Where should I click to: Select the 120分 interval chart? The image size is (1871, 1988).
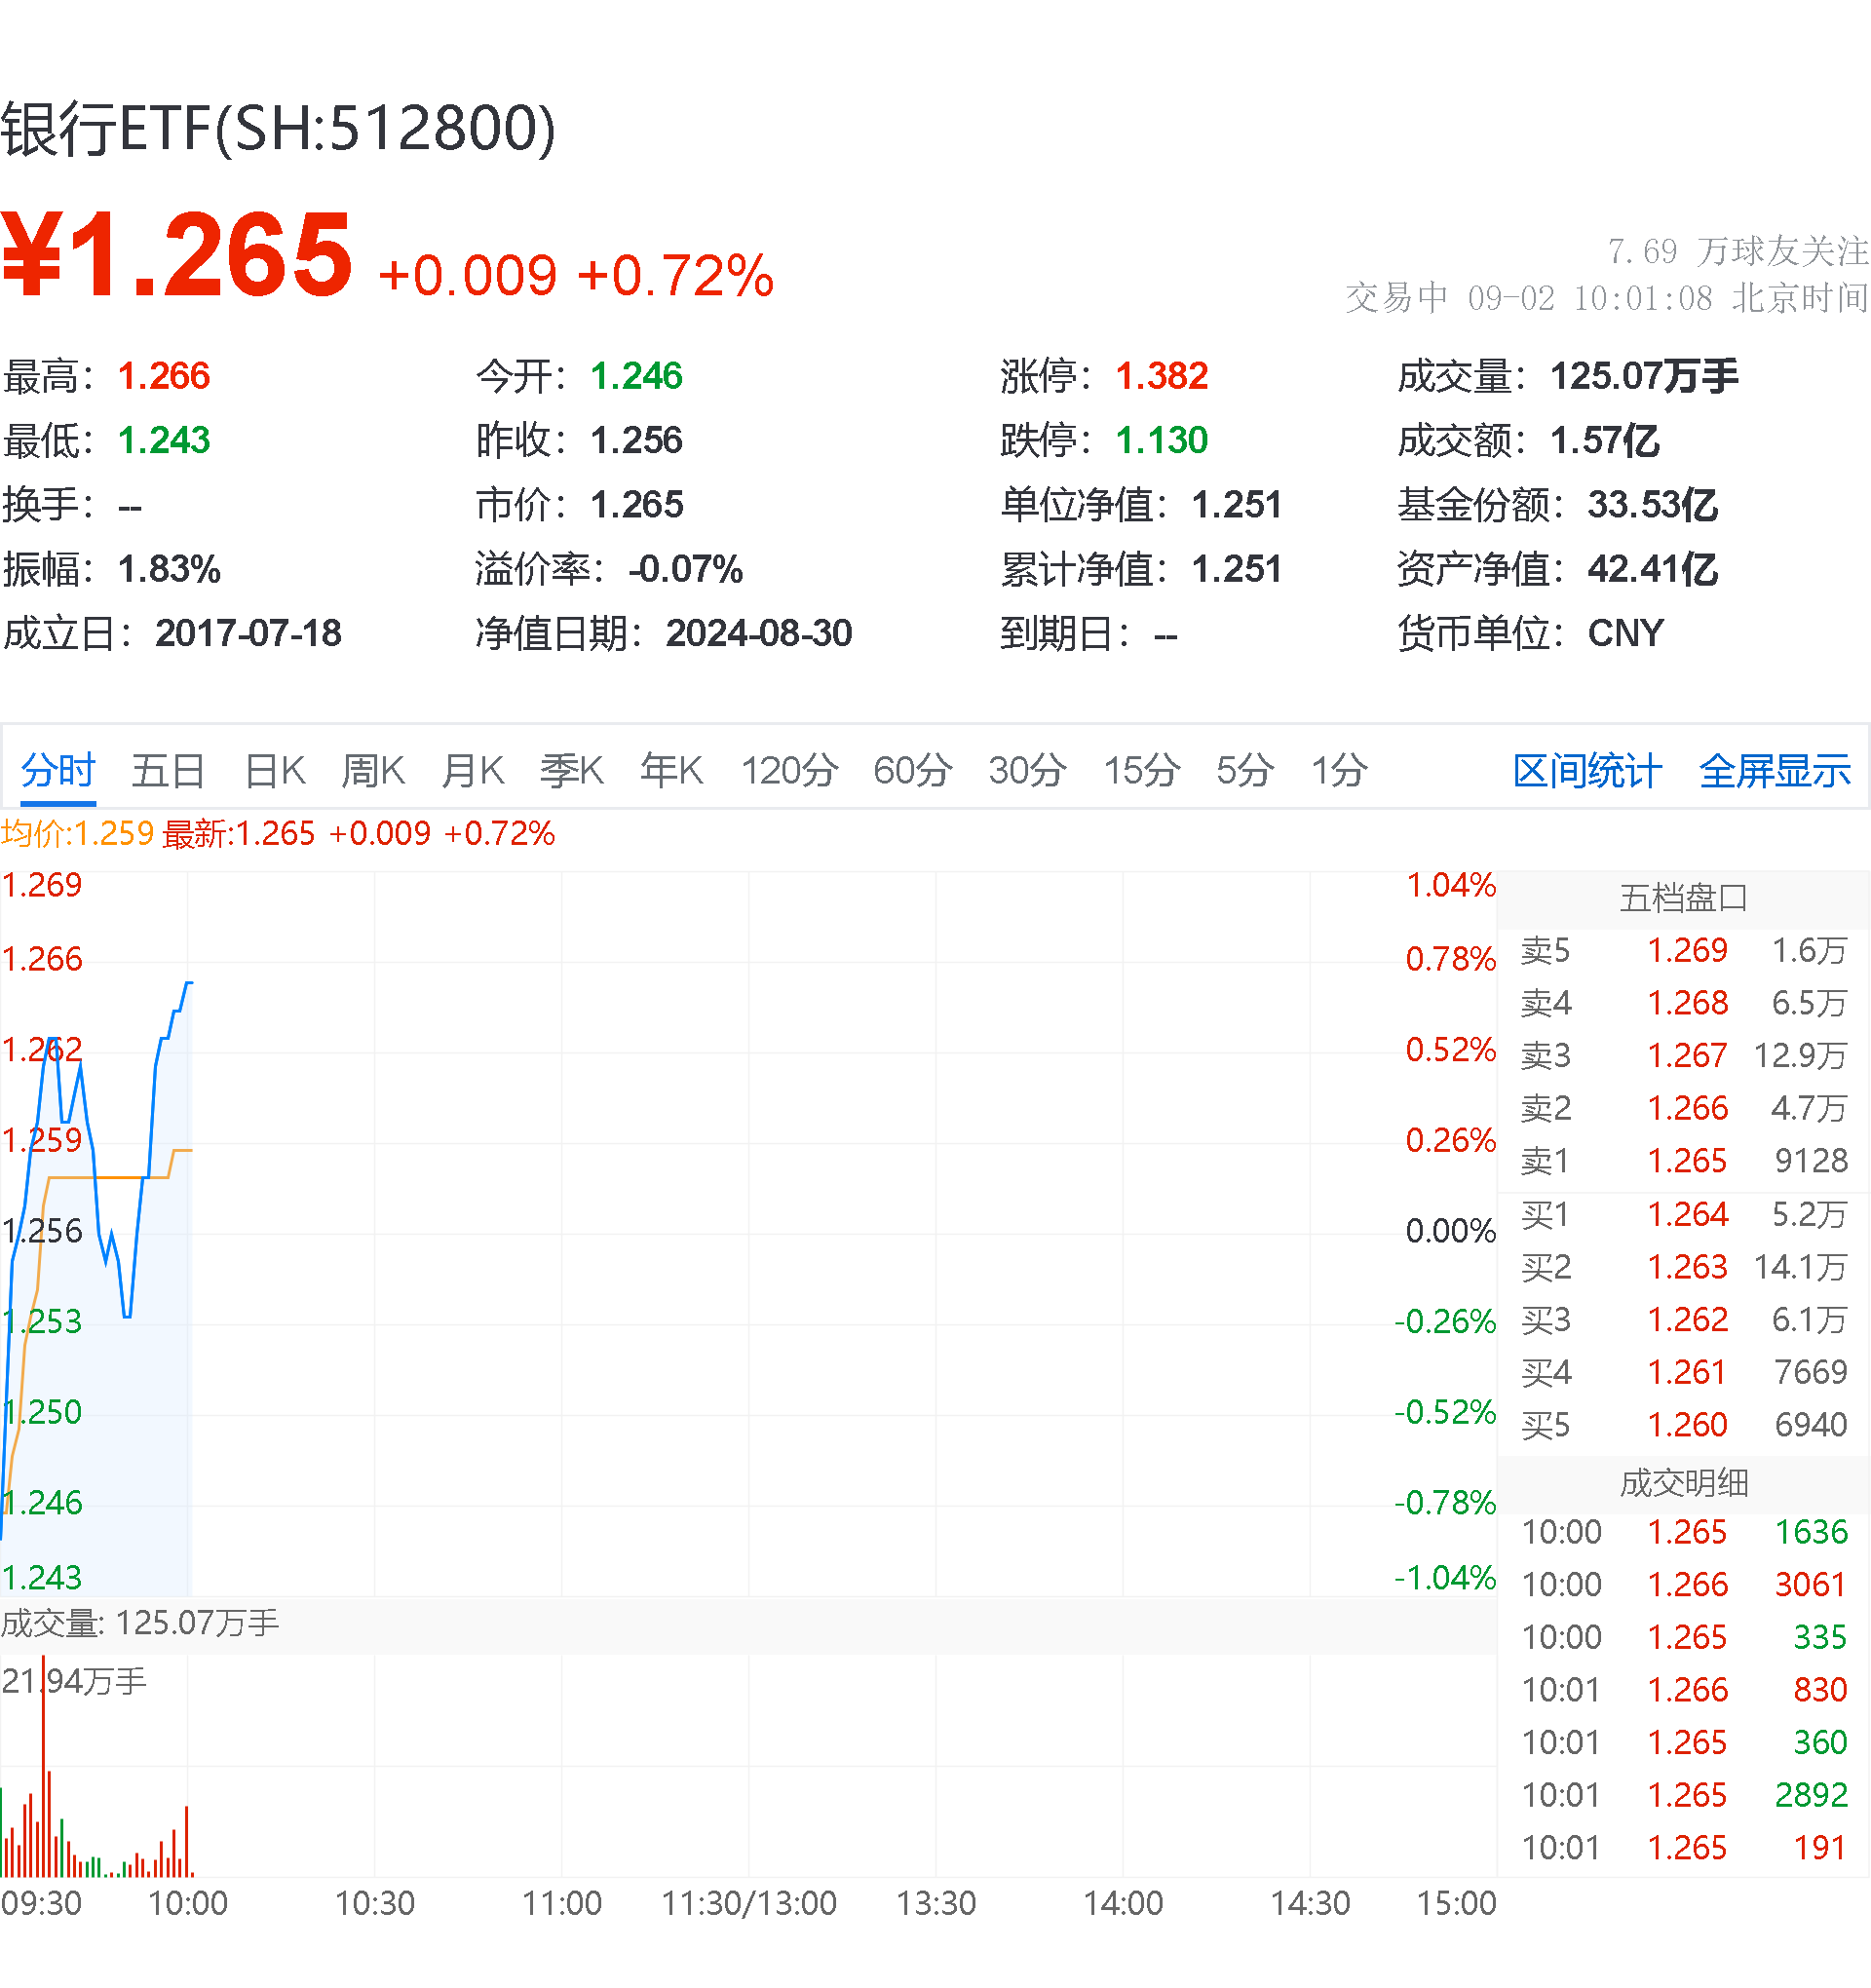789,770
